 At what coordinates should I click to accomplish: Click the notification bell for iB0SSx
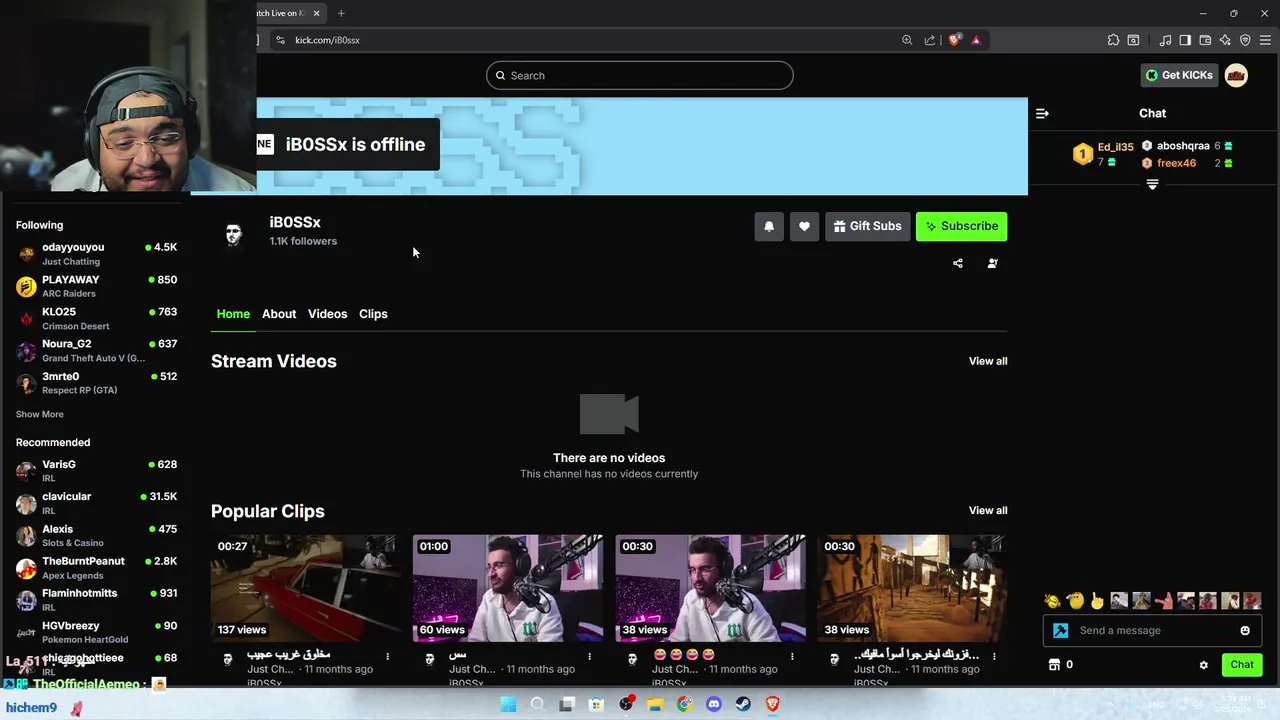click(x=769, y=226)
